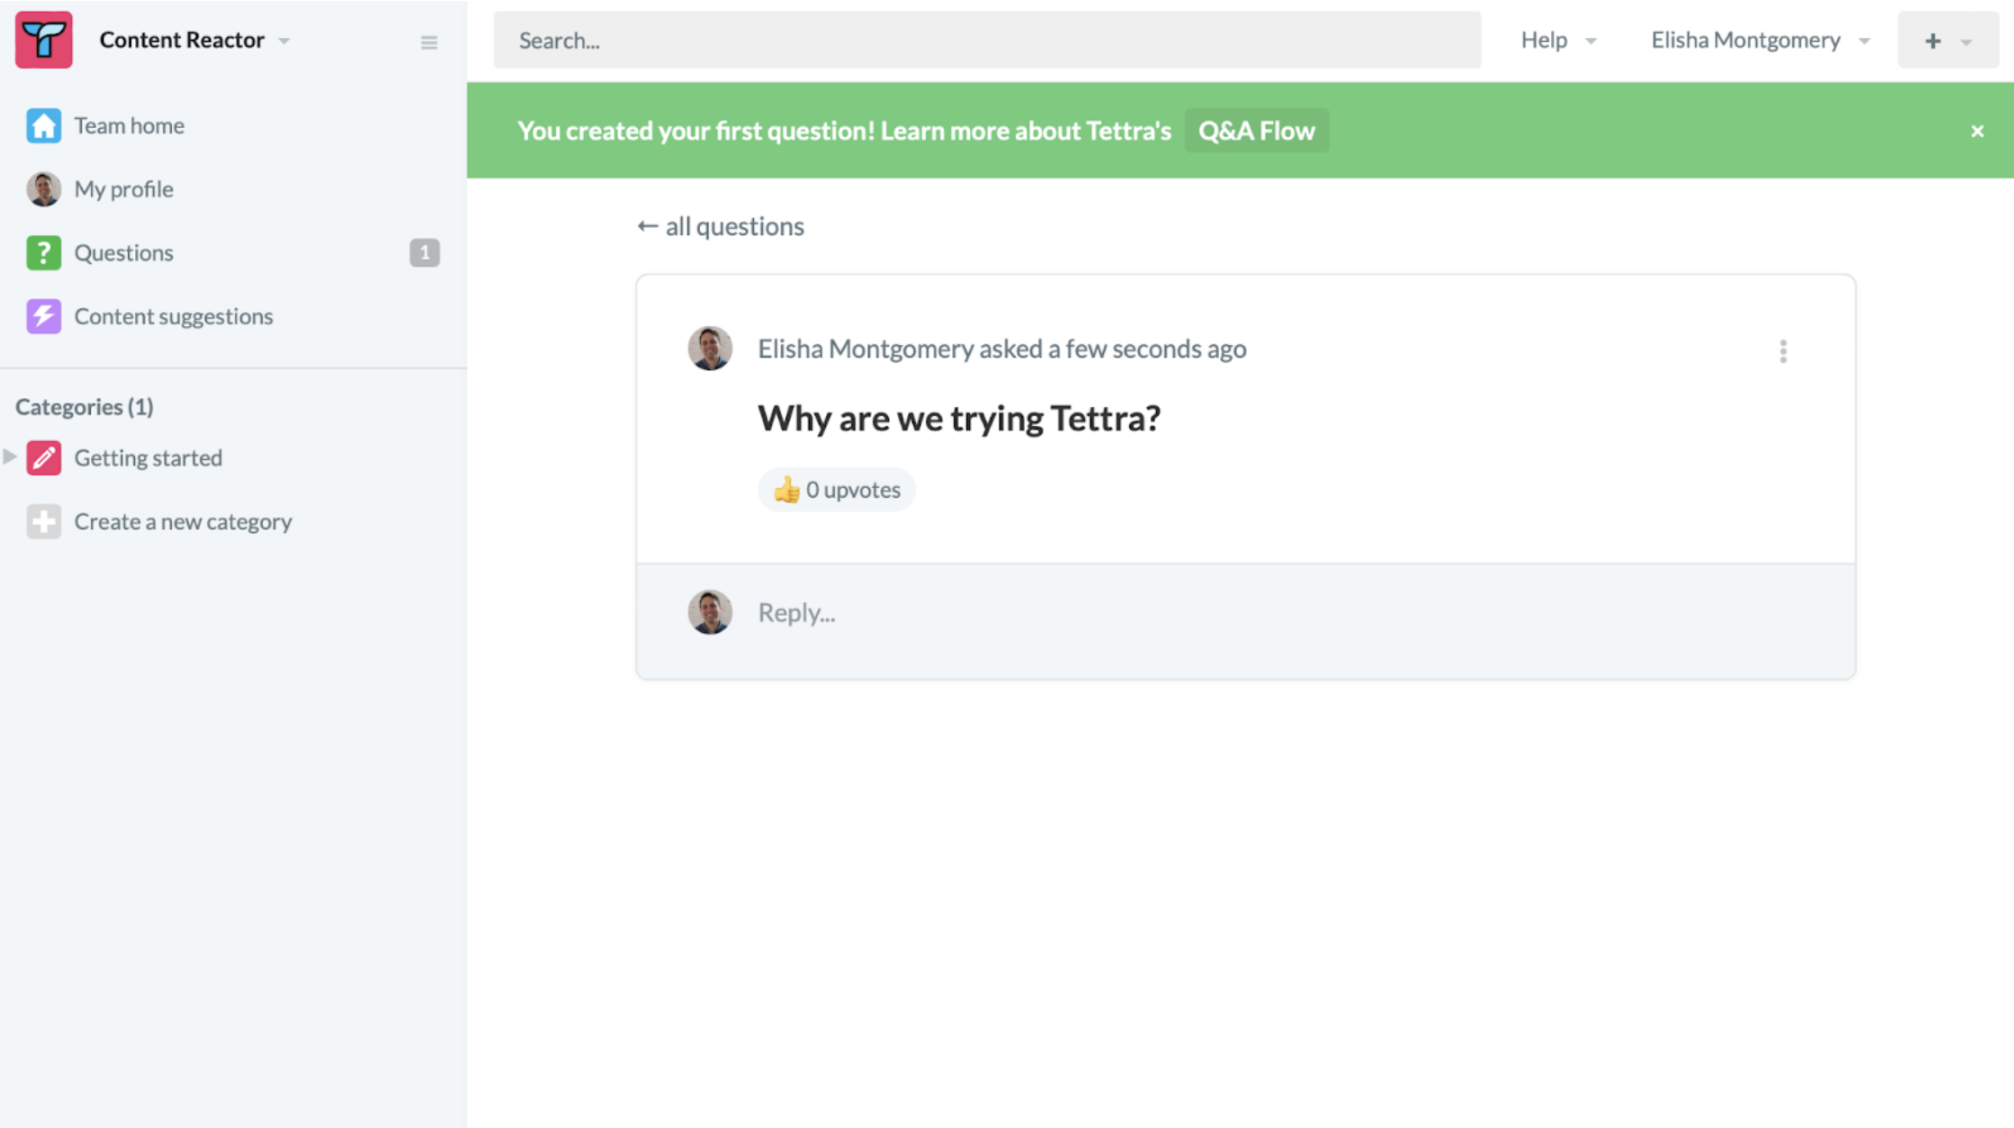Click the green Questions icon
2014x1128 pixels.
(44, 253)
